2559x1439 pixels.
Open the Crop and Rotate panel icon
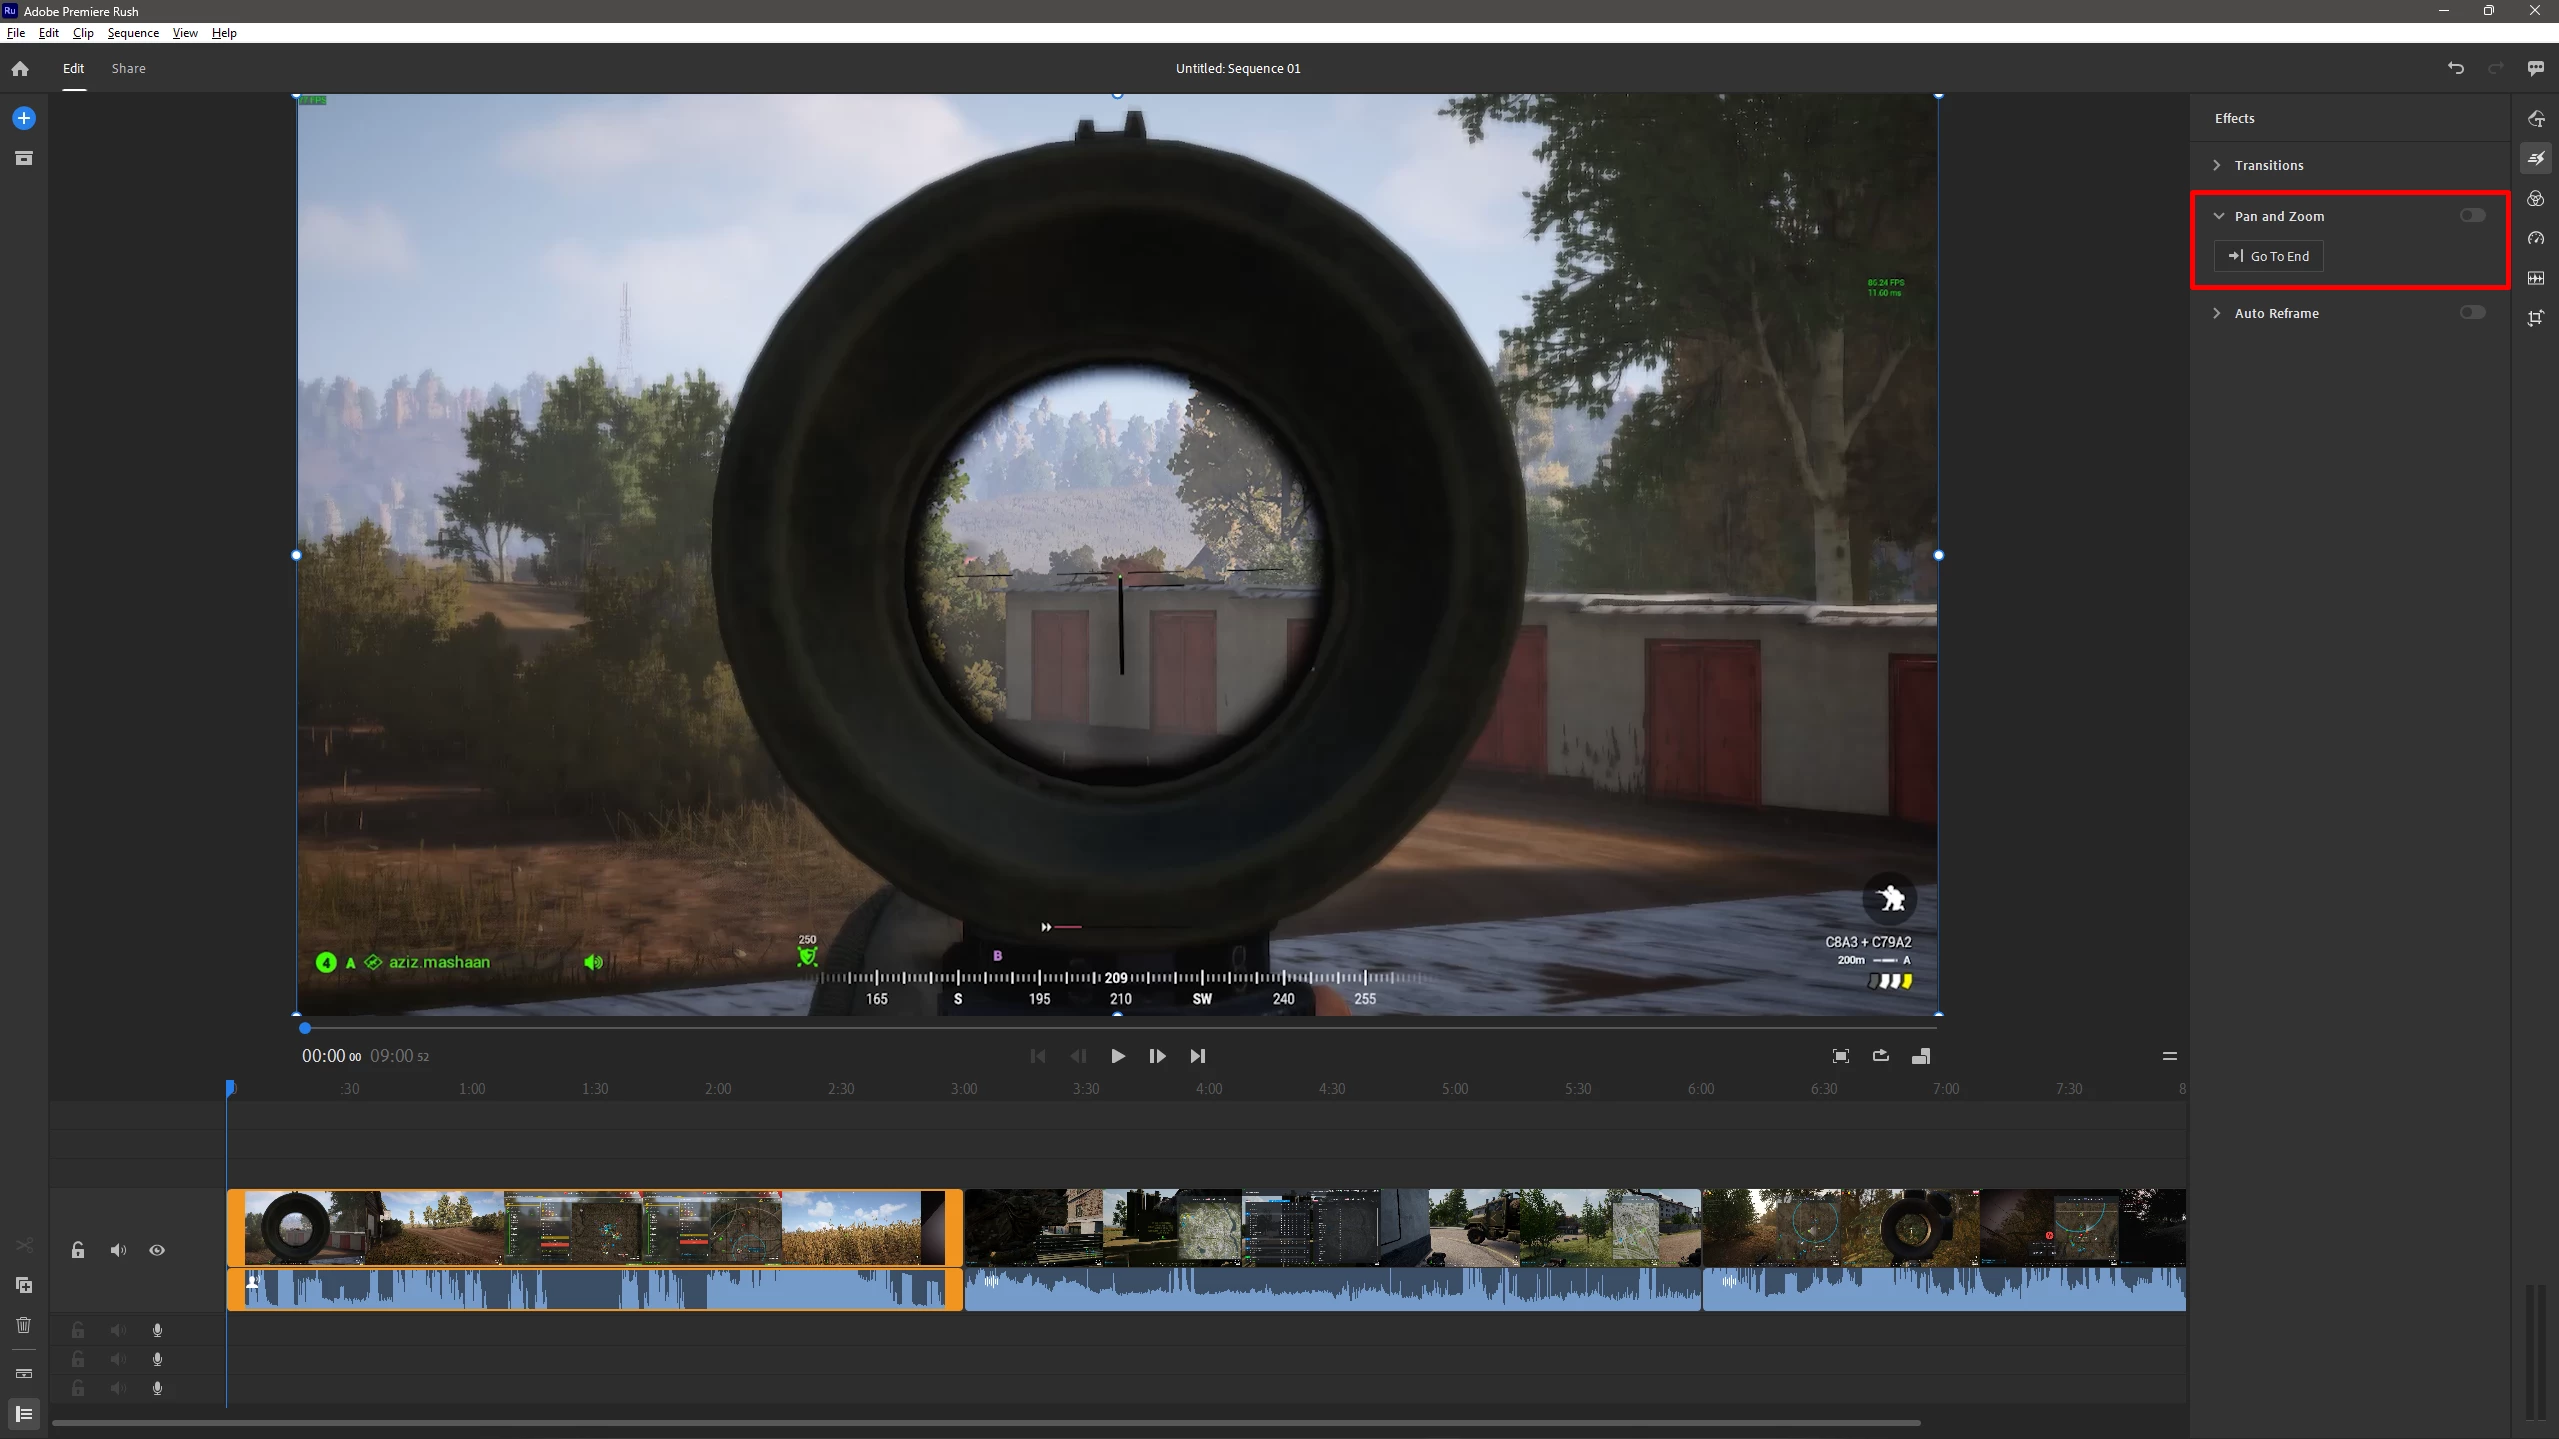point(2535,318)
